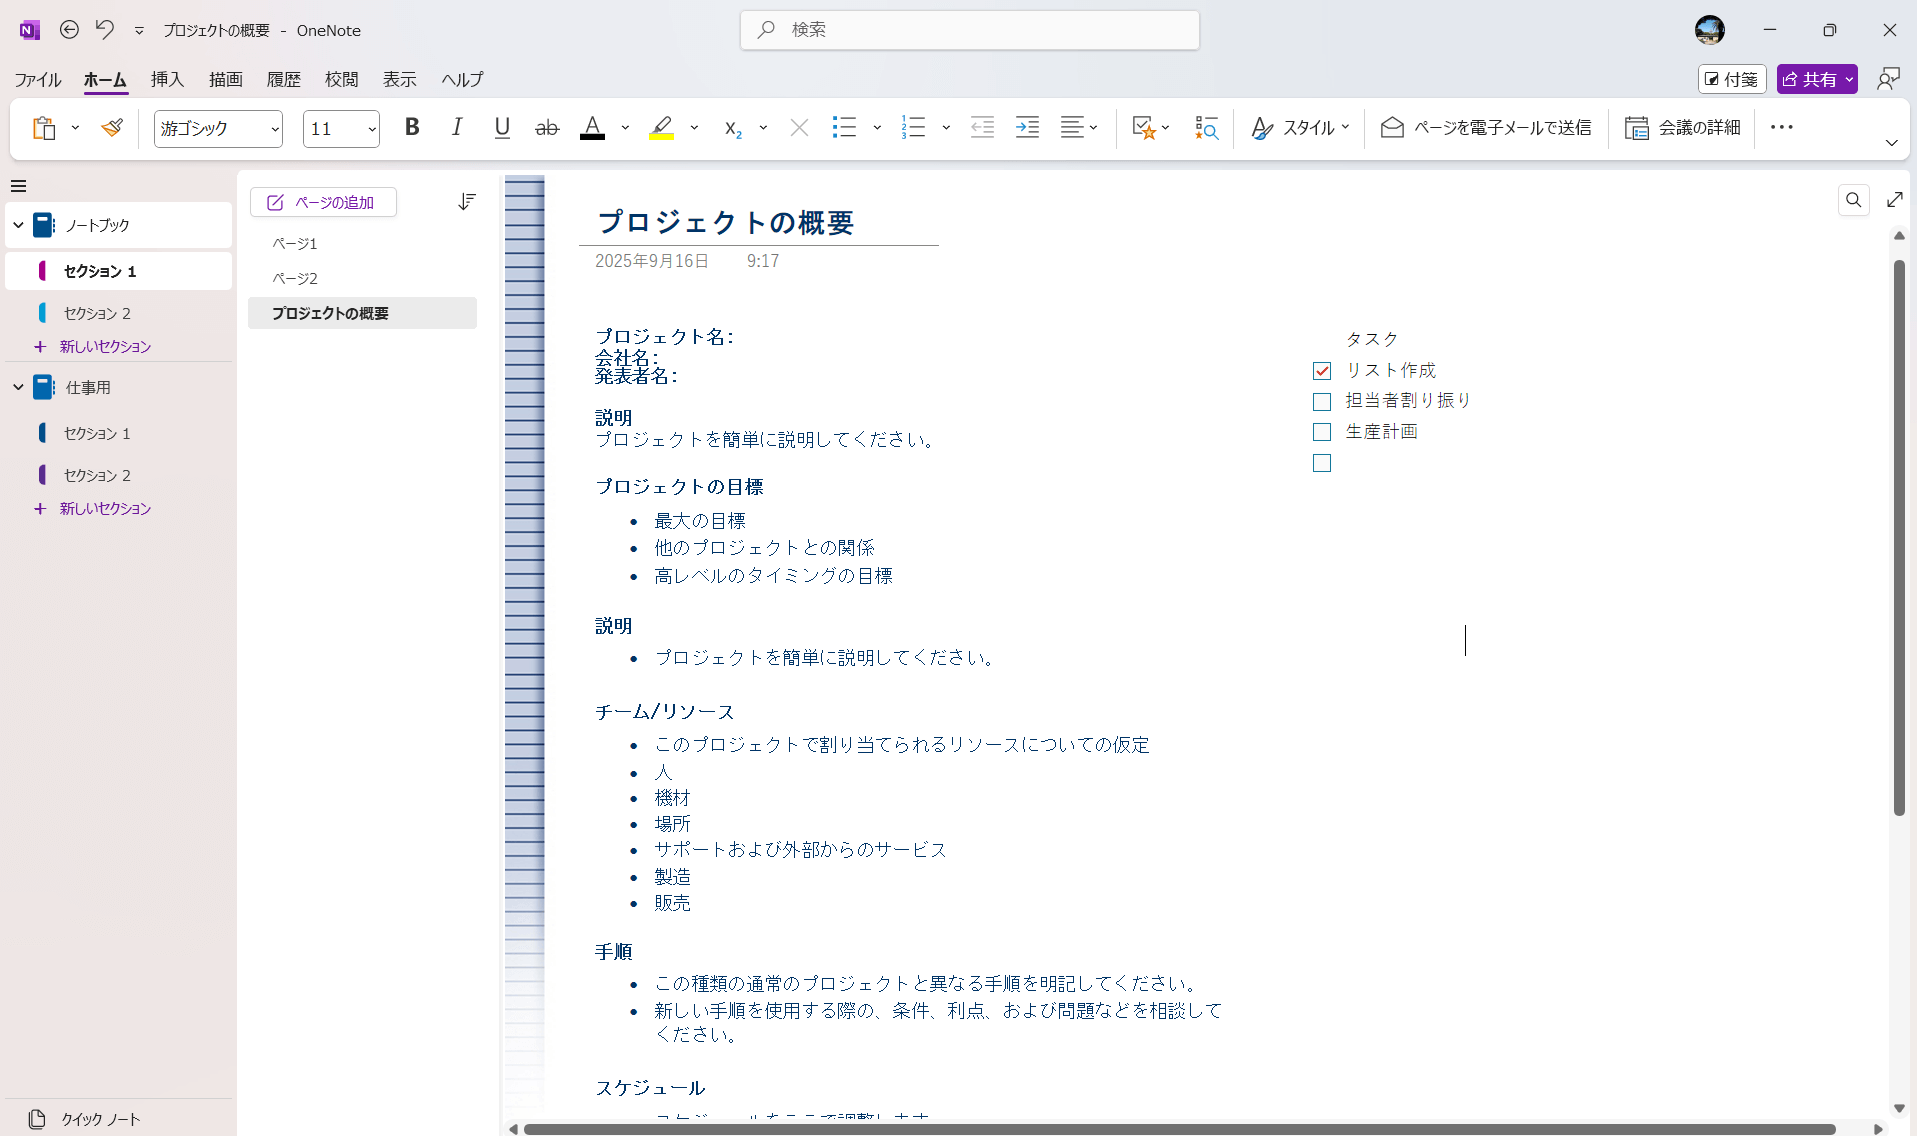Open the font size 11 dropdown
1917x1136 pixels.
point(371,129)
